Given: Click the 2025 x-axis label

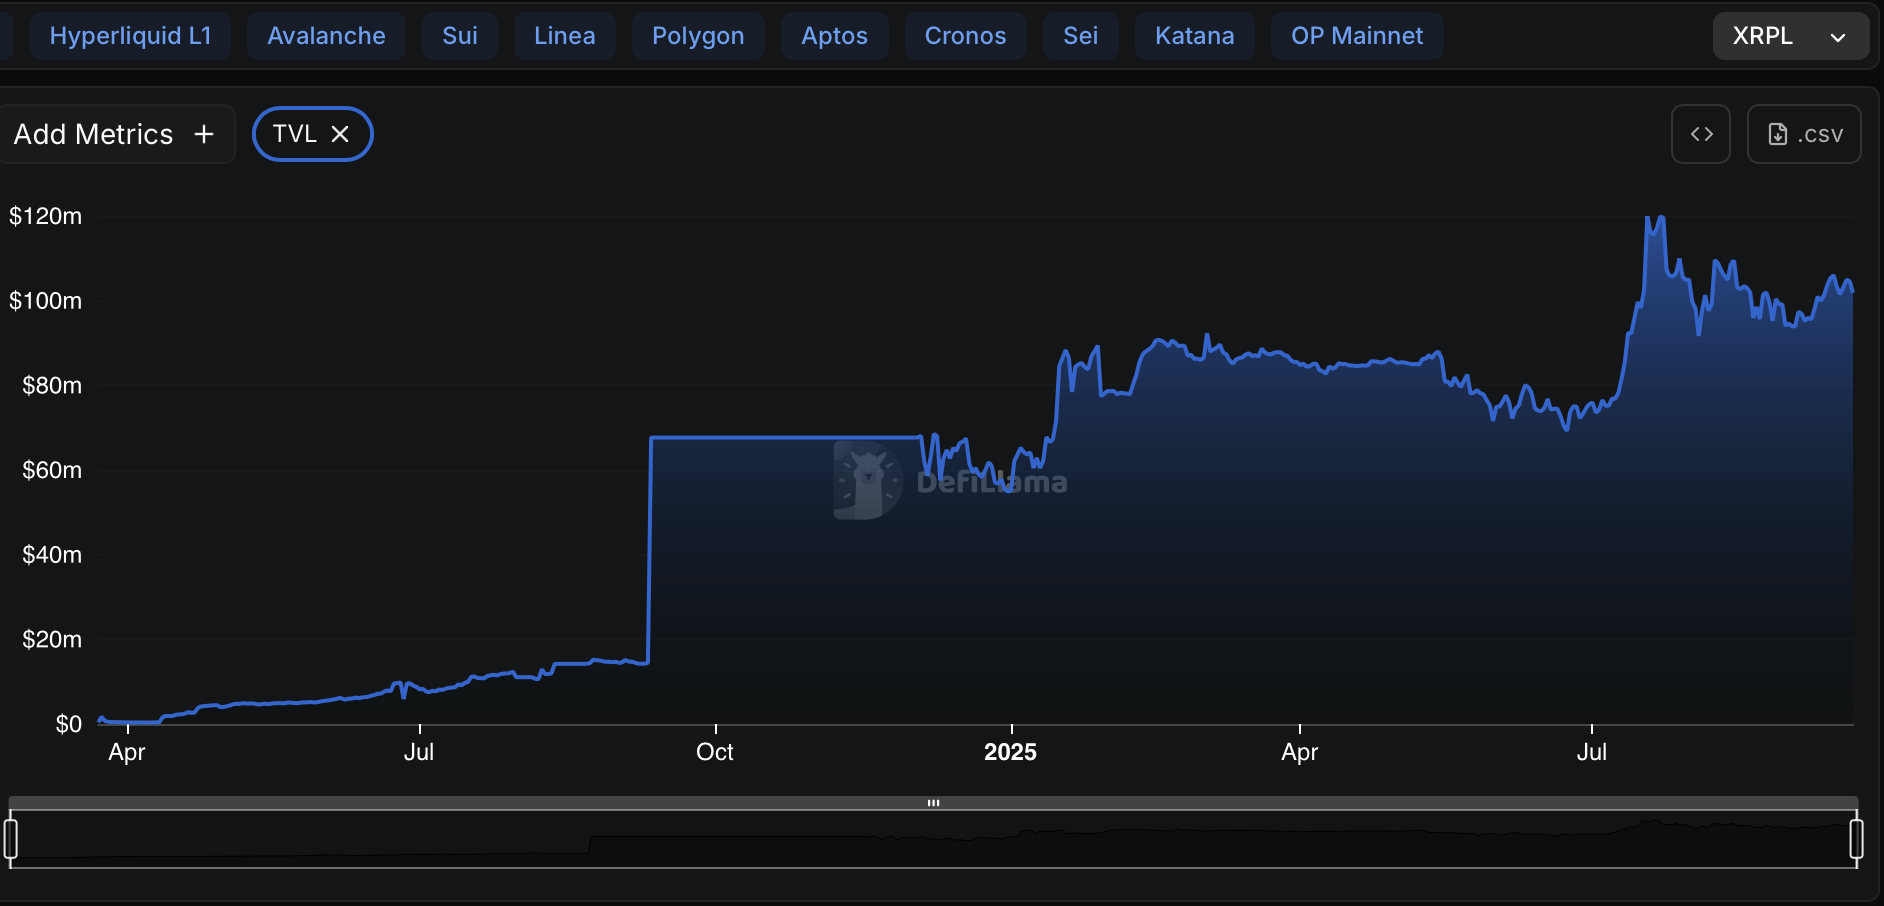Looking at the screenshot, I should [x=1010, y=752].
